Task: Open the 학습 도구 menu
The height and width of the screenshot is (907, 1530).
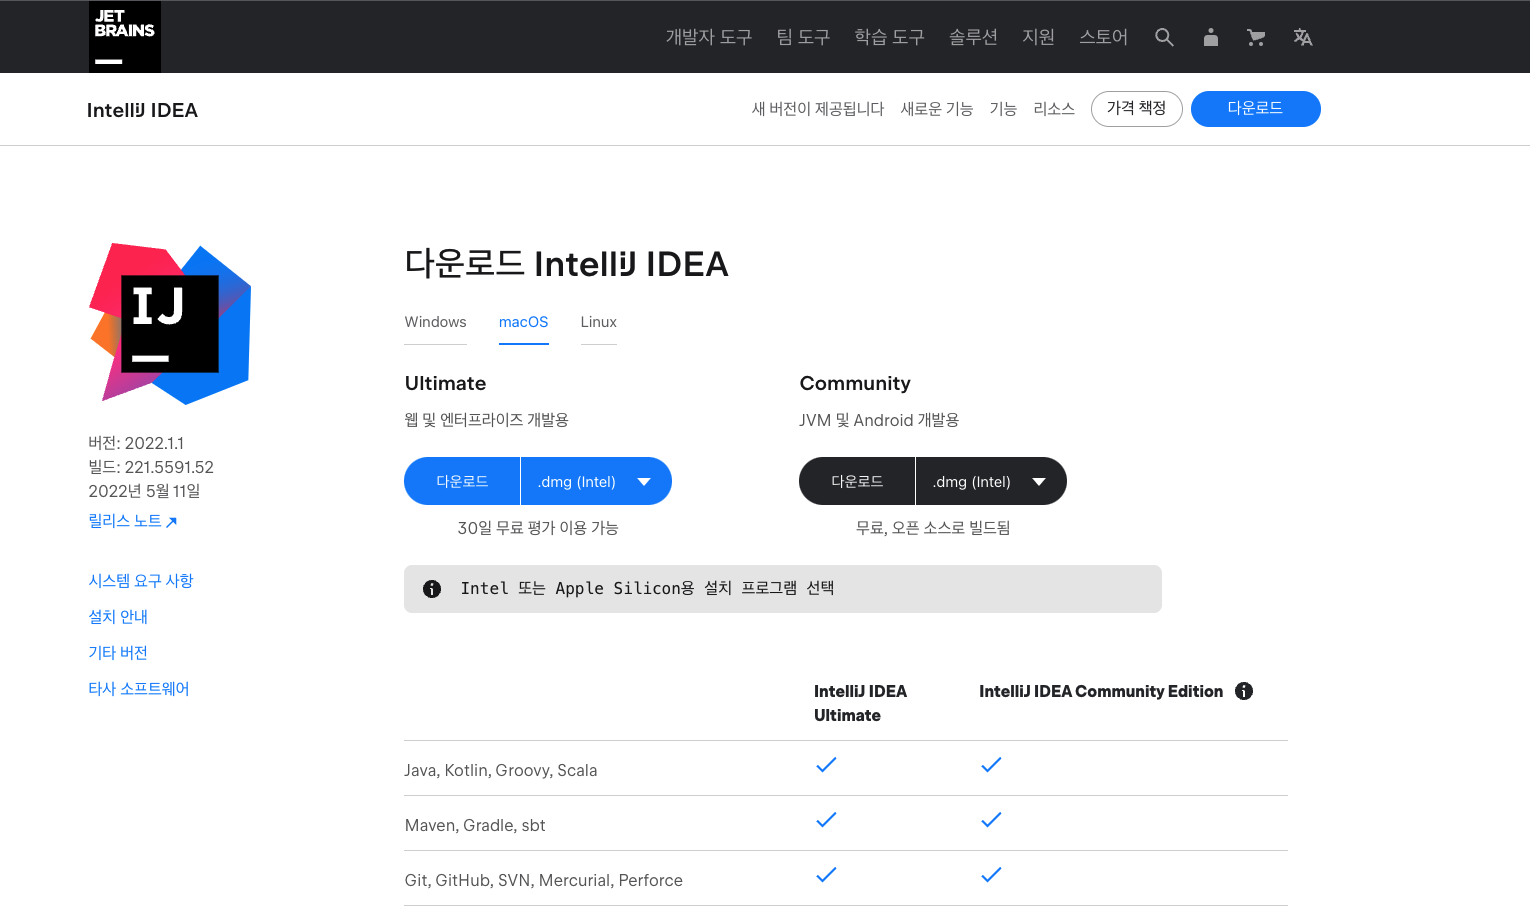Action: tap(889, 37)
